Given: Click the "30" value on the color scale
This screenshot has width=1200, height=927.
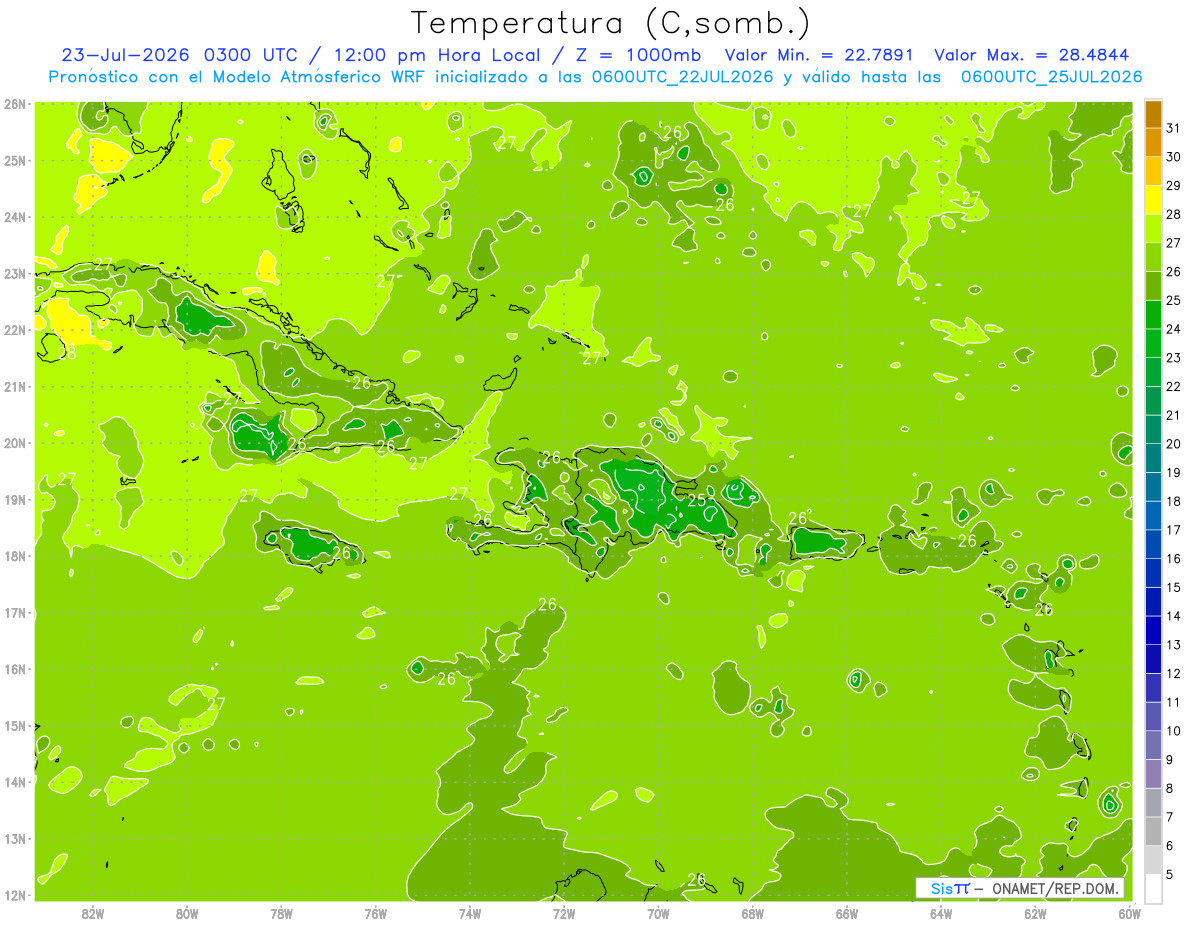Looking at the screenshot, I should [1174, 157].
